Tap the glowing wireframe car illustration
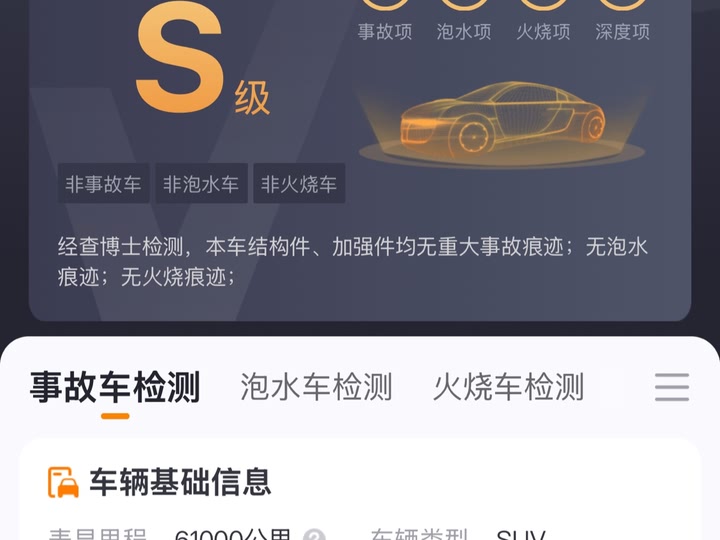 tap(502, 123)
